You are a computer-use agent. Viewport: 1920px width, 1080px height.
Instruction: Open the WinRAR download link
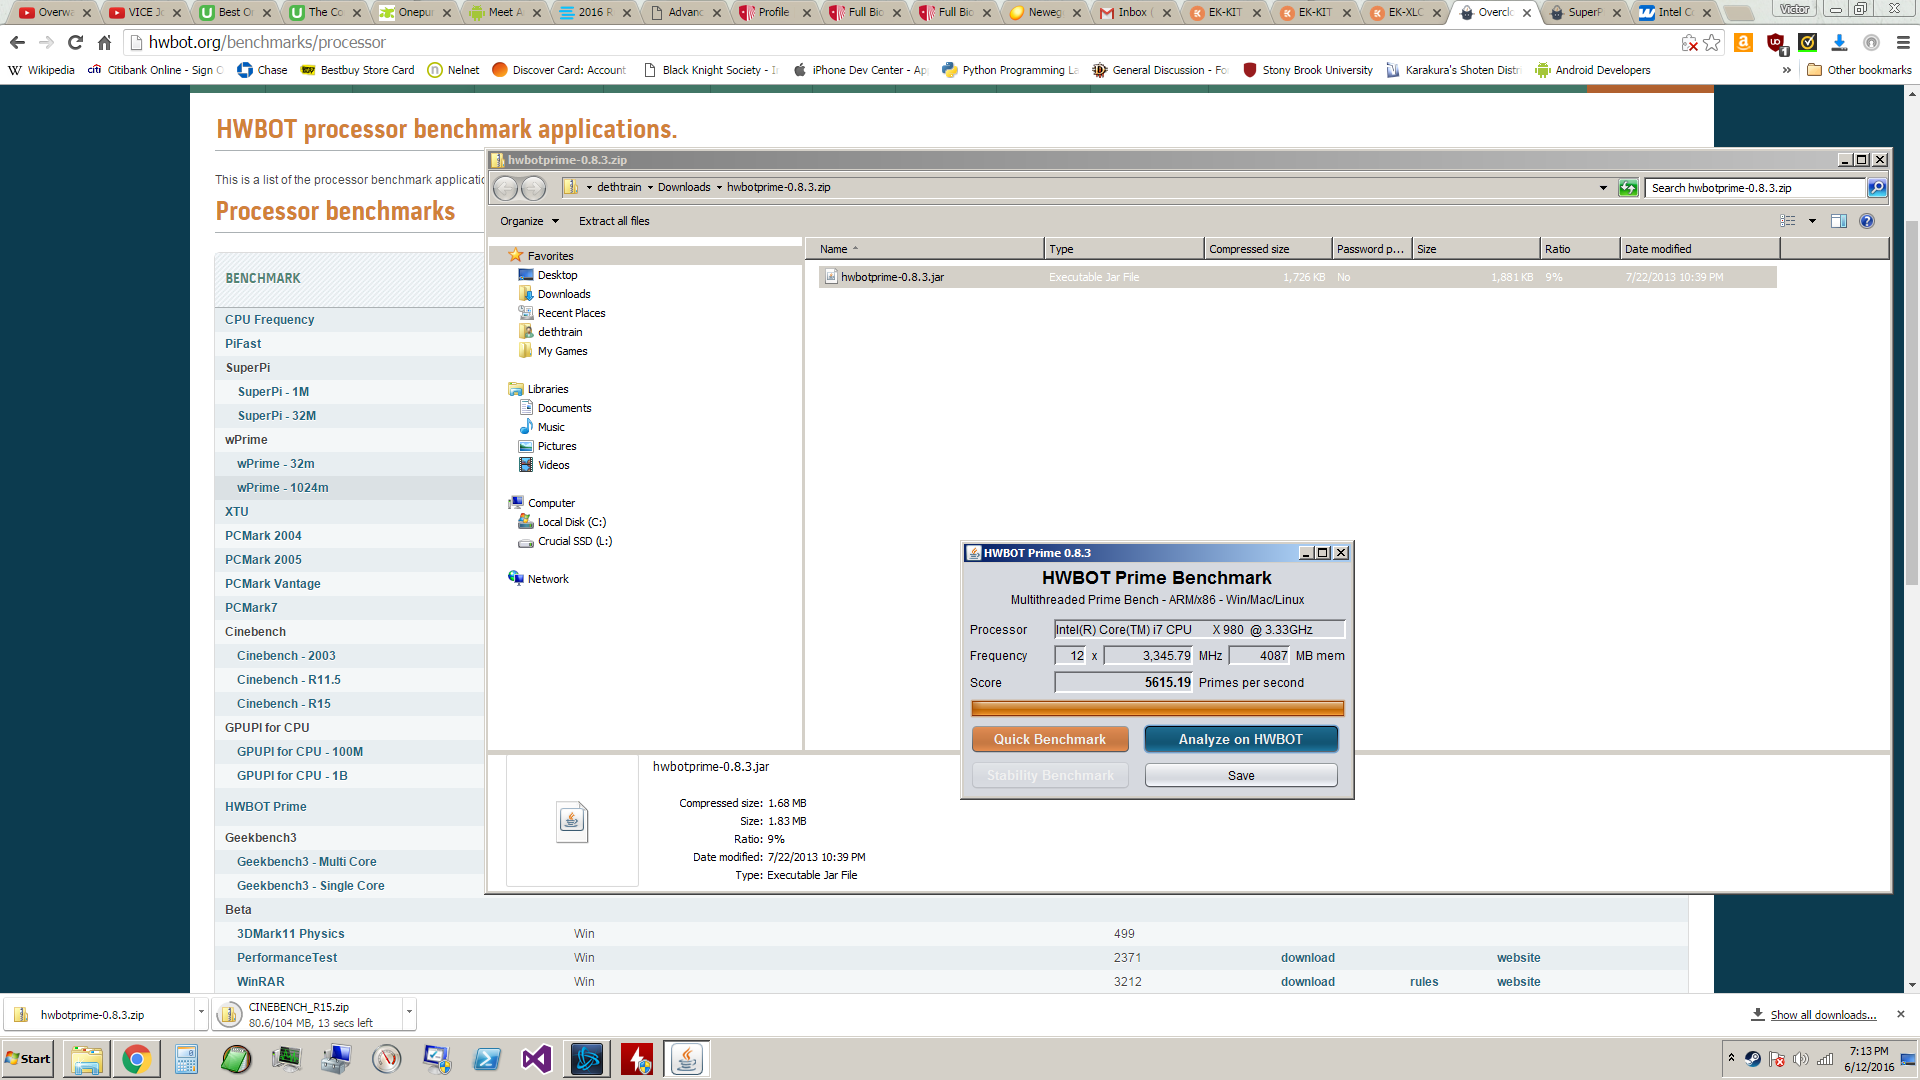[x=1308, y=982]
